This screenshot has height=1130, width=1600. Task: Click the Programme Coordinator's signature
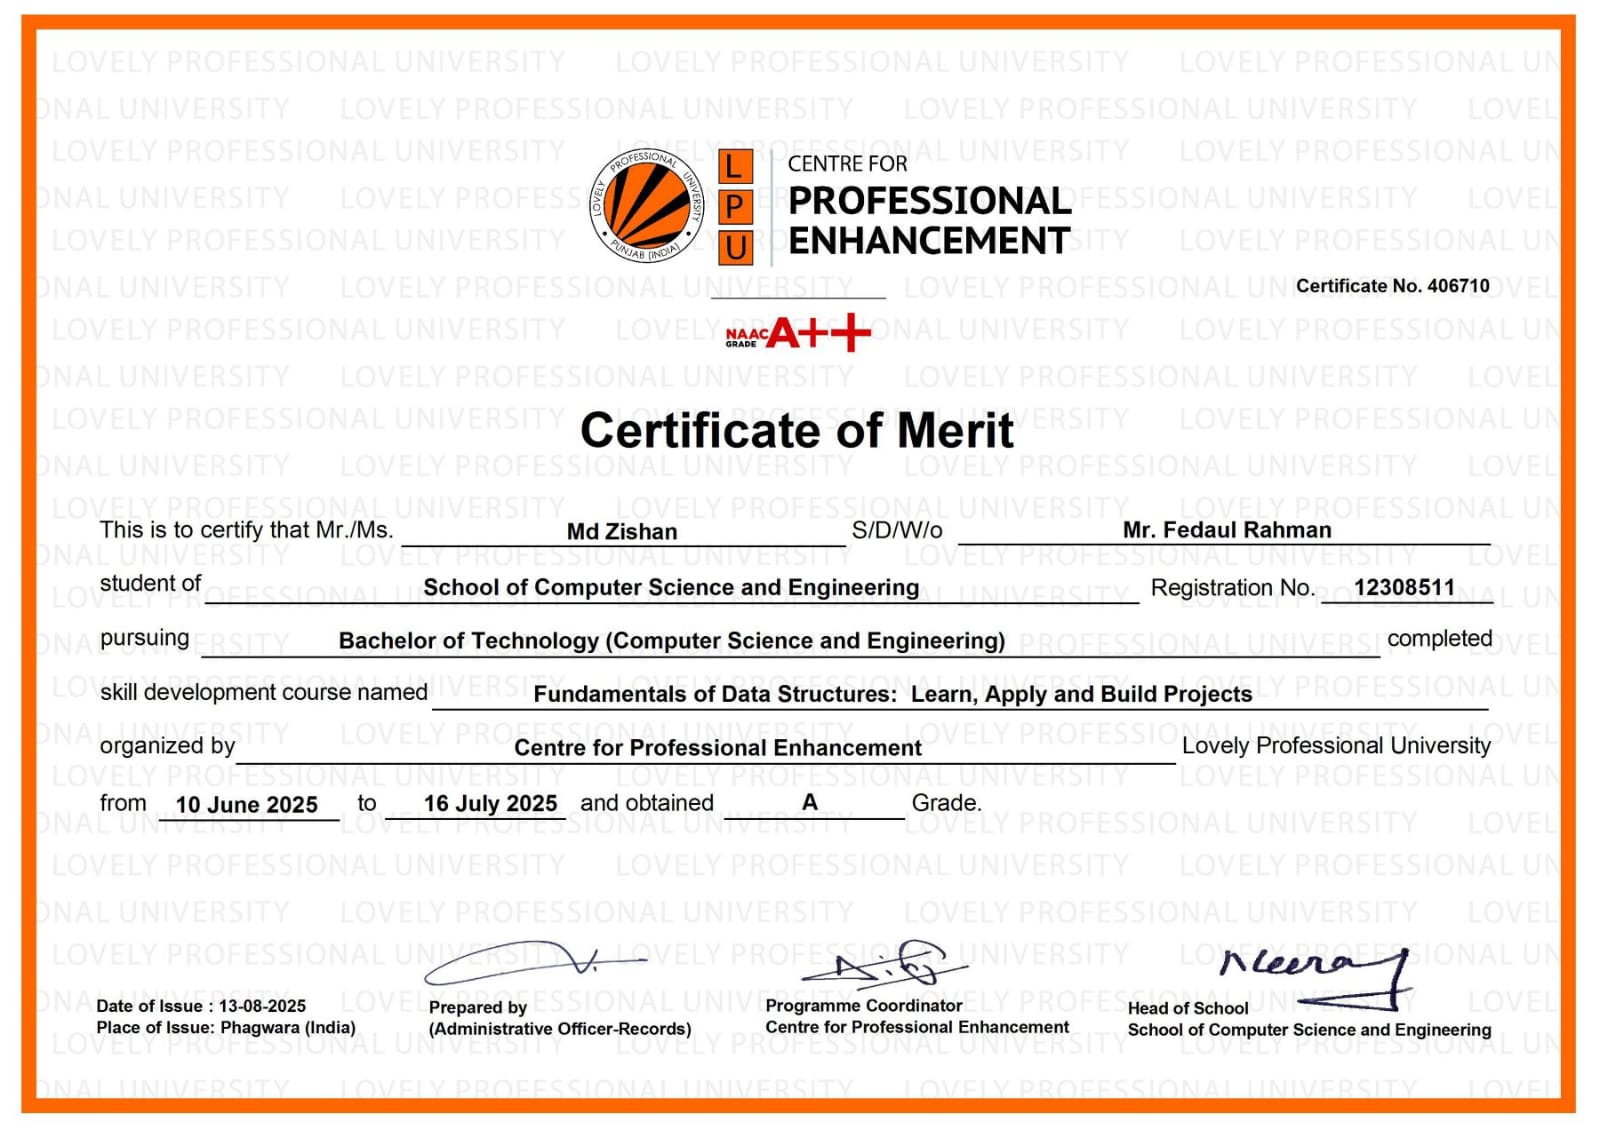[x=885, y=963]
